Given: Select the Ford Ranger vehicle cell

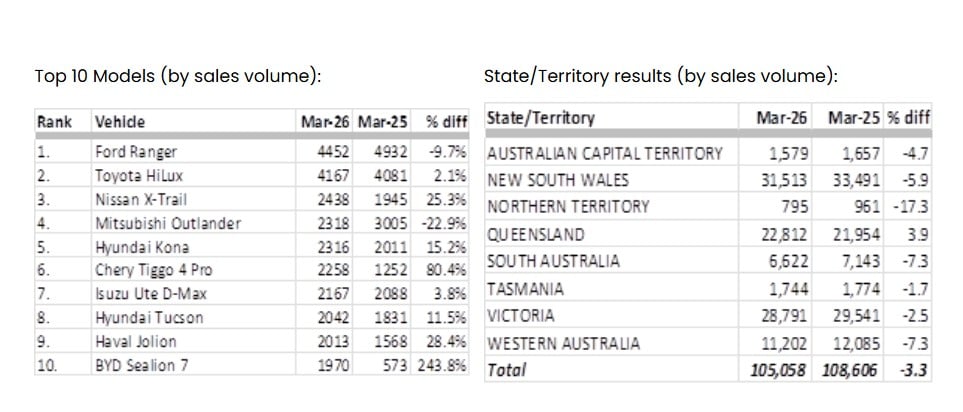Looking at the screenshot, I should tap(136, 153).
